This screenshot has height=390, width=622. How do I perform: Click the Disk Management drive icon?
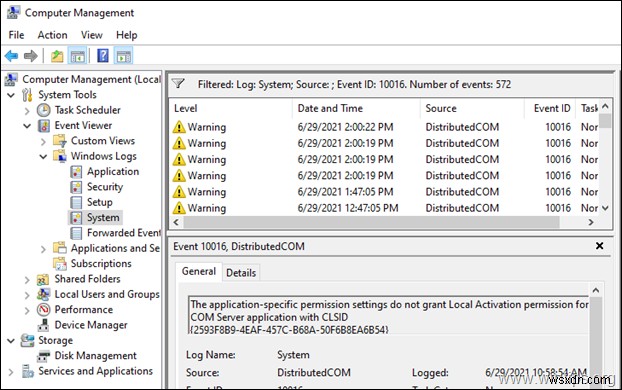[x=43, y=356]
